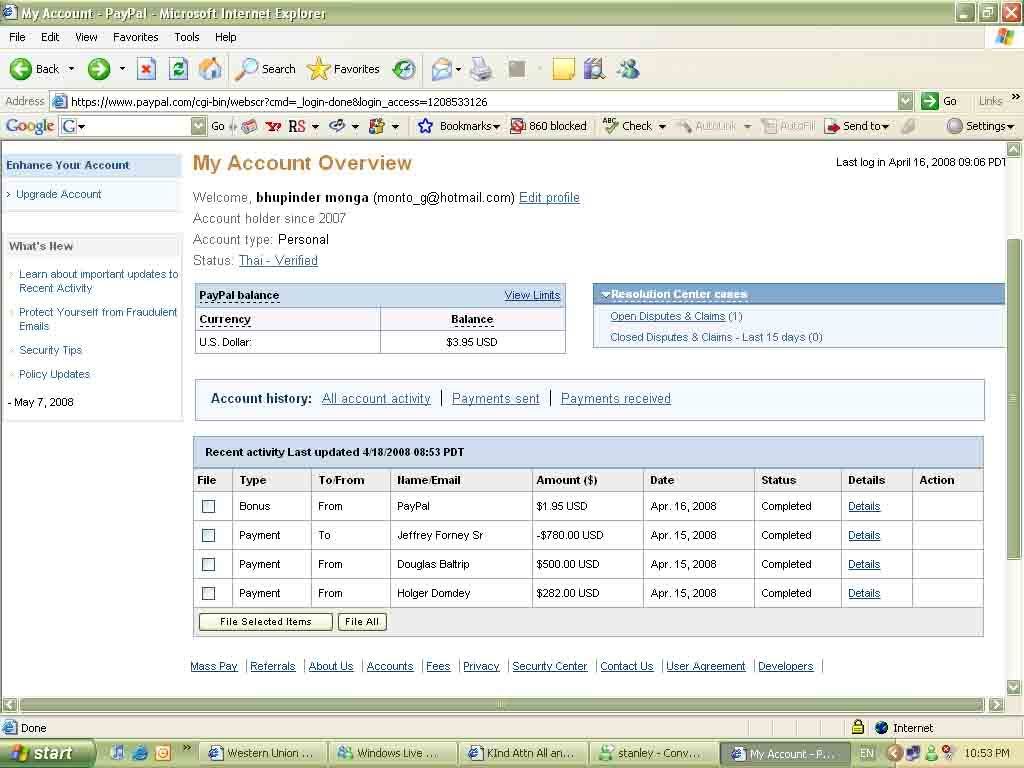Open the Security Center footer link
Screen dimensions: 1024x768
click(550, 666)
